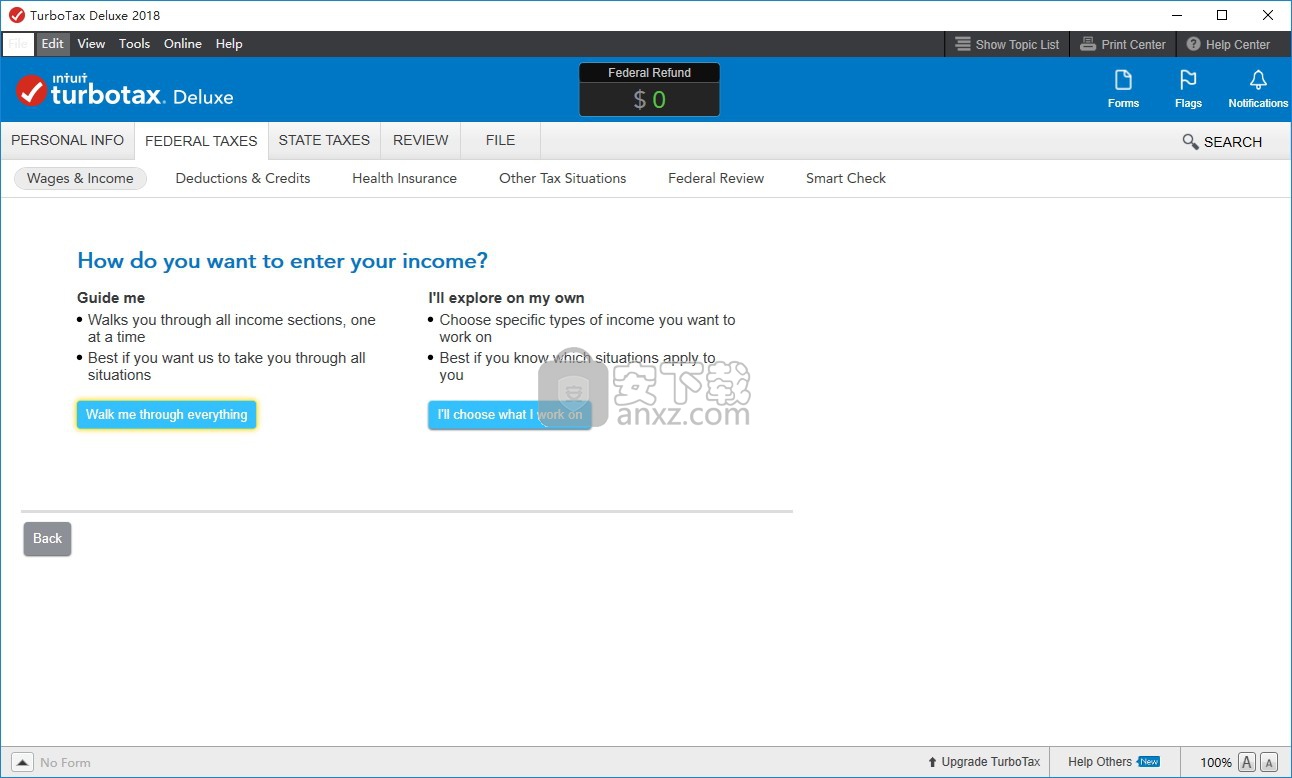The height and width of the screenshot is (778, 1292).
Task: Open the Help Center
Action: 1228,44
